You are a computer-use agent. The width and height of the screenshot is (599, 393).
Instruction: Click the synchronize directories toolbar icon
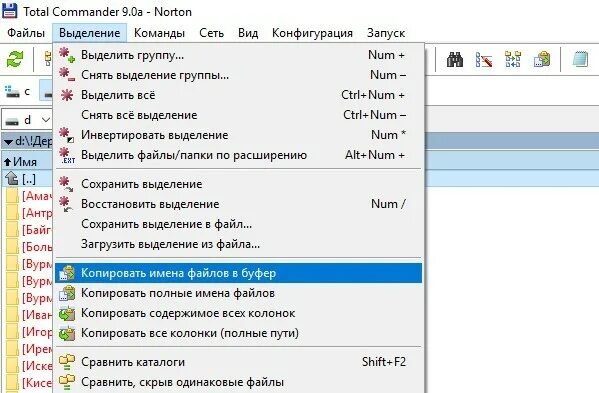click(513, 60)
